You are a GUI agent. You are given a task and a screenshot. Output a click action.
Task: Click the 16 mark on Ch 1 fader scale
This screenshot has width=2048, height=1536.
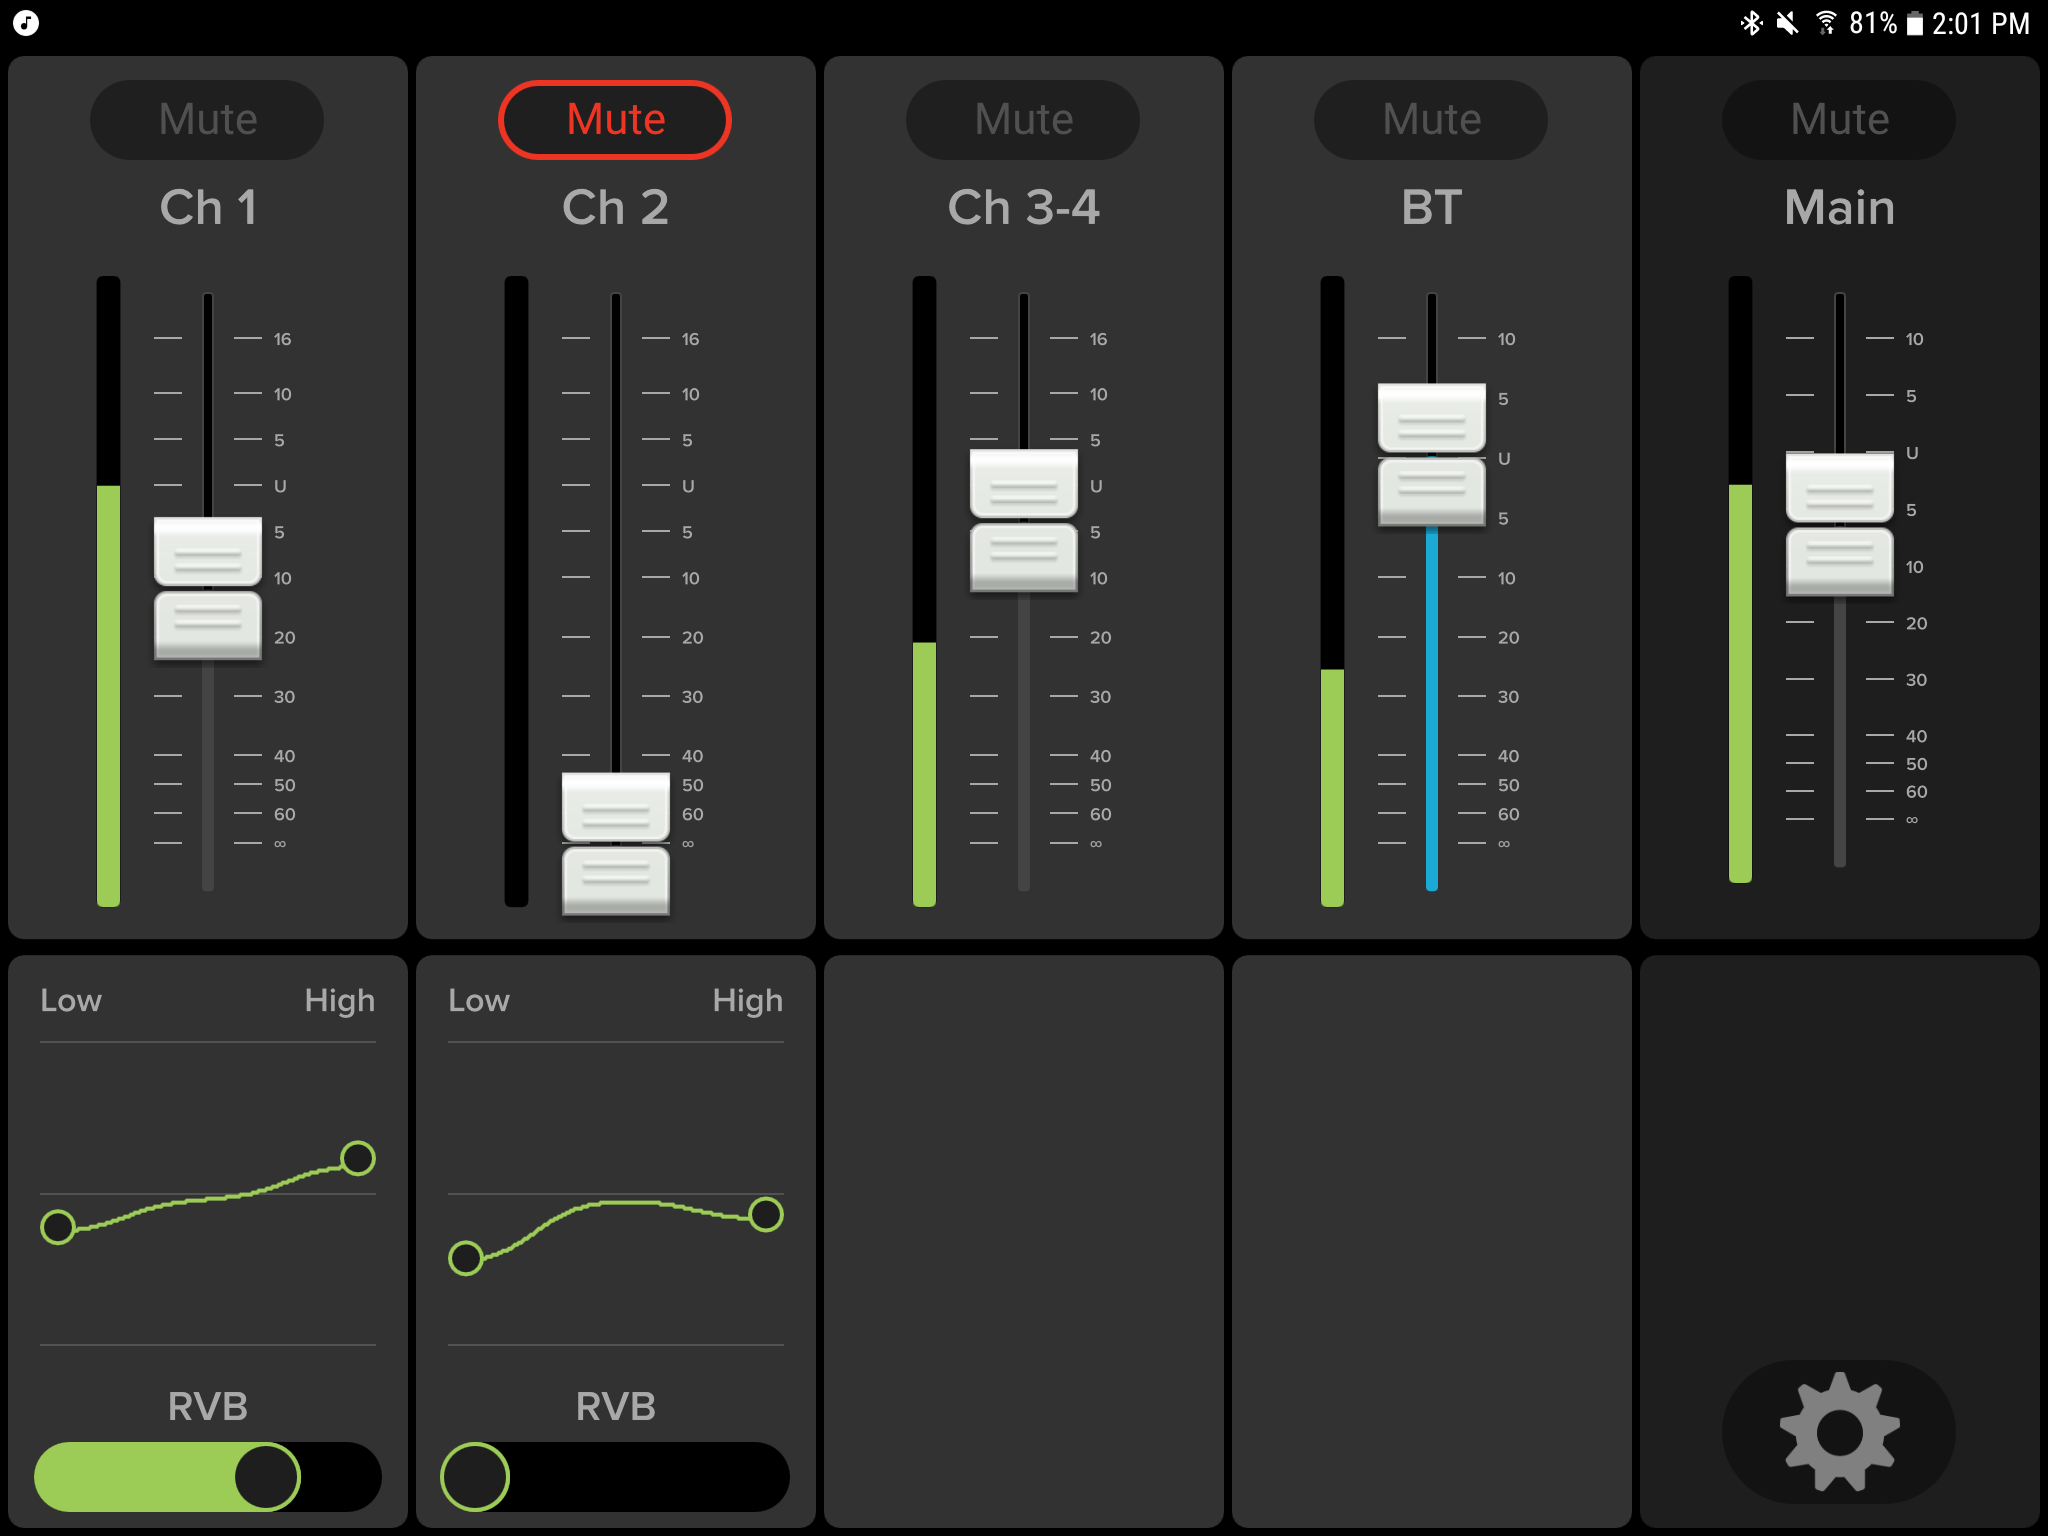point(283,339)
